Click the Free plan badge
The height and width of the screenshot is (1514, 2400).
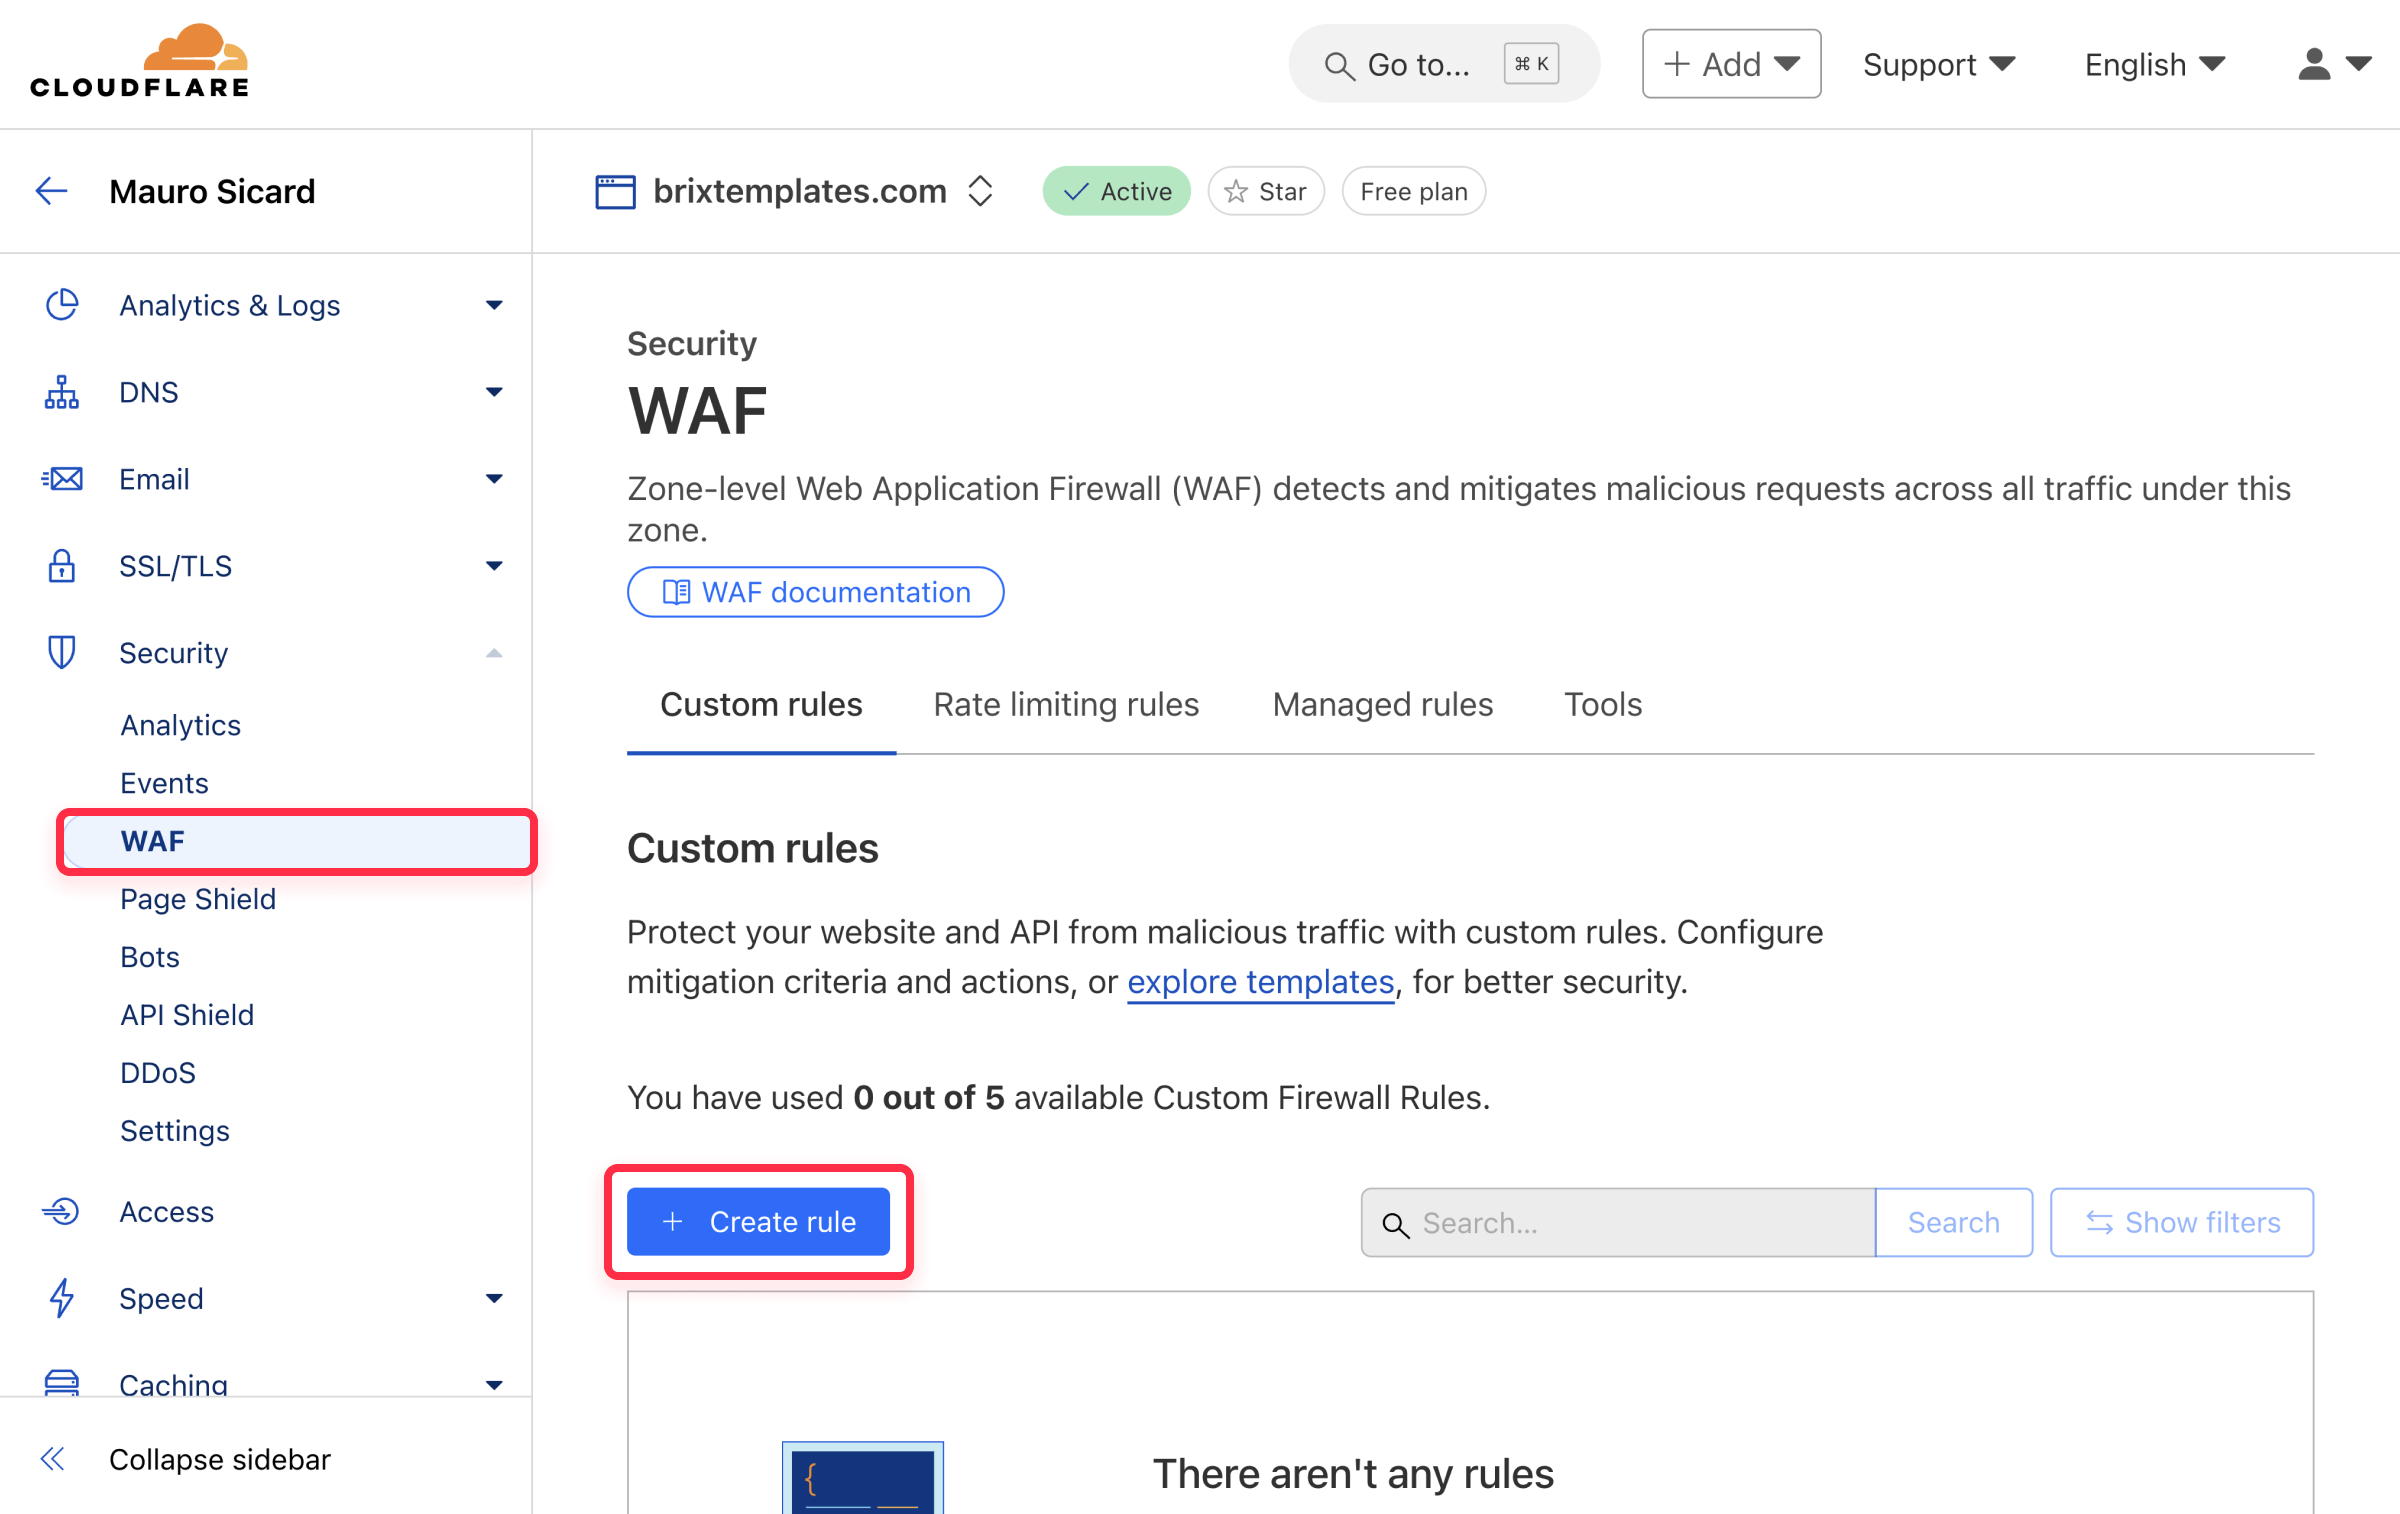click(x=1413, y=191)
